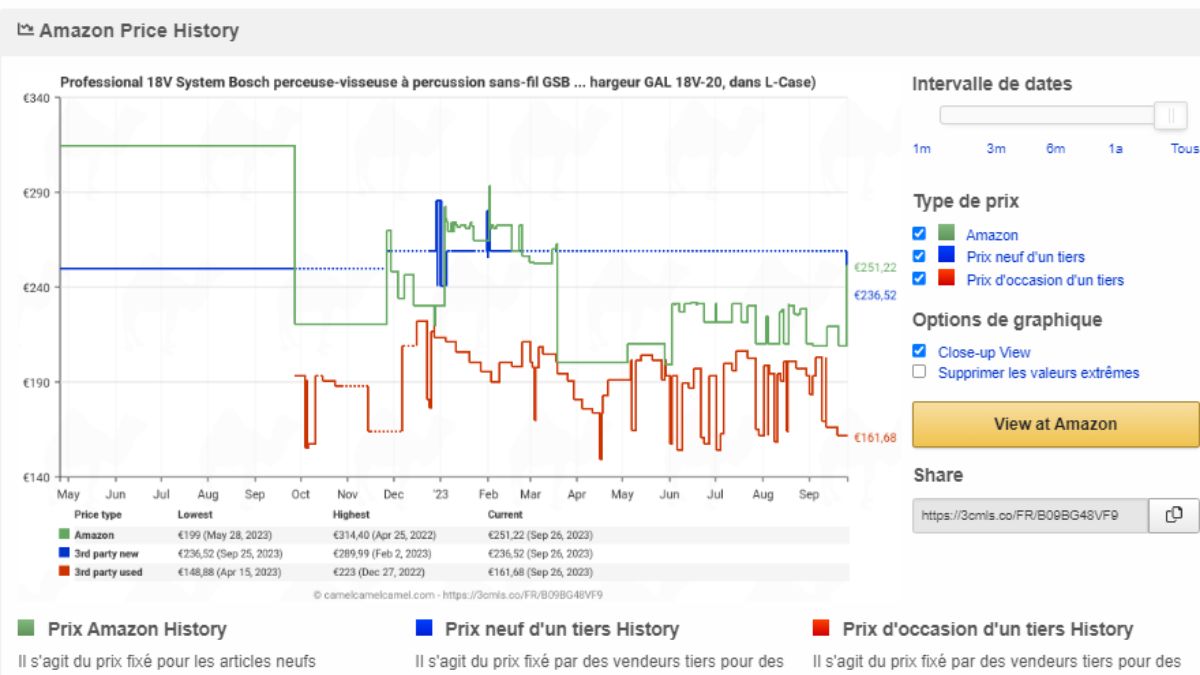1200x675 pixels.
Task: Toggle the Prix neuf d'un tiers checkbox
Action: [x=919, y=257]
